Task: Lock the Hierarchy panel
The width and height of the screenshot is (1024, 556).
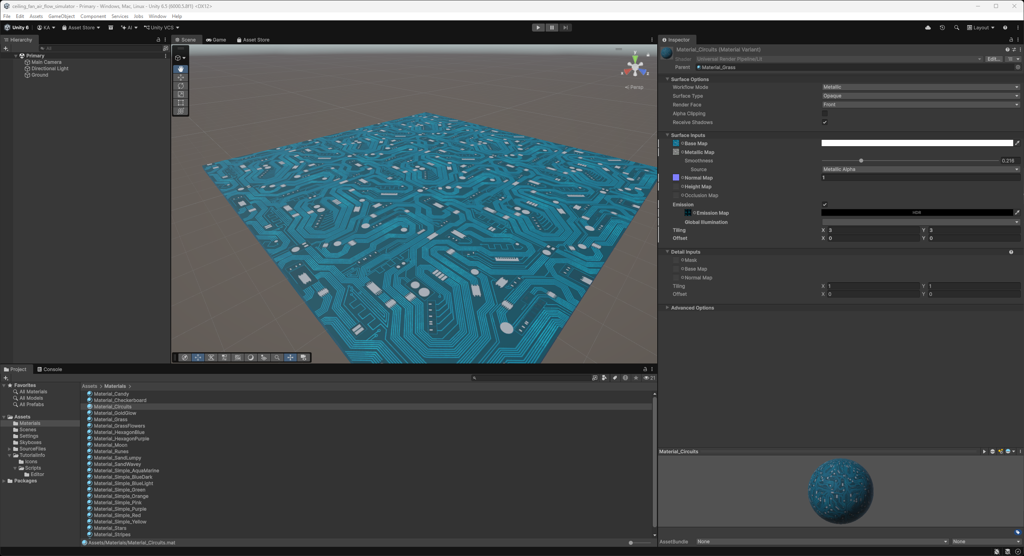Action: [158, 40]
